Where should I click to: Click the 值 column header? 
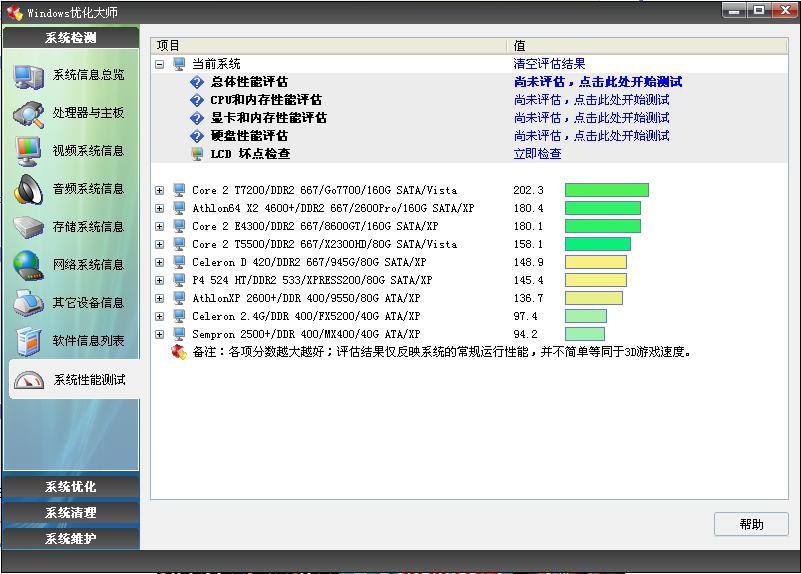click(x=648, y=45)
